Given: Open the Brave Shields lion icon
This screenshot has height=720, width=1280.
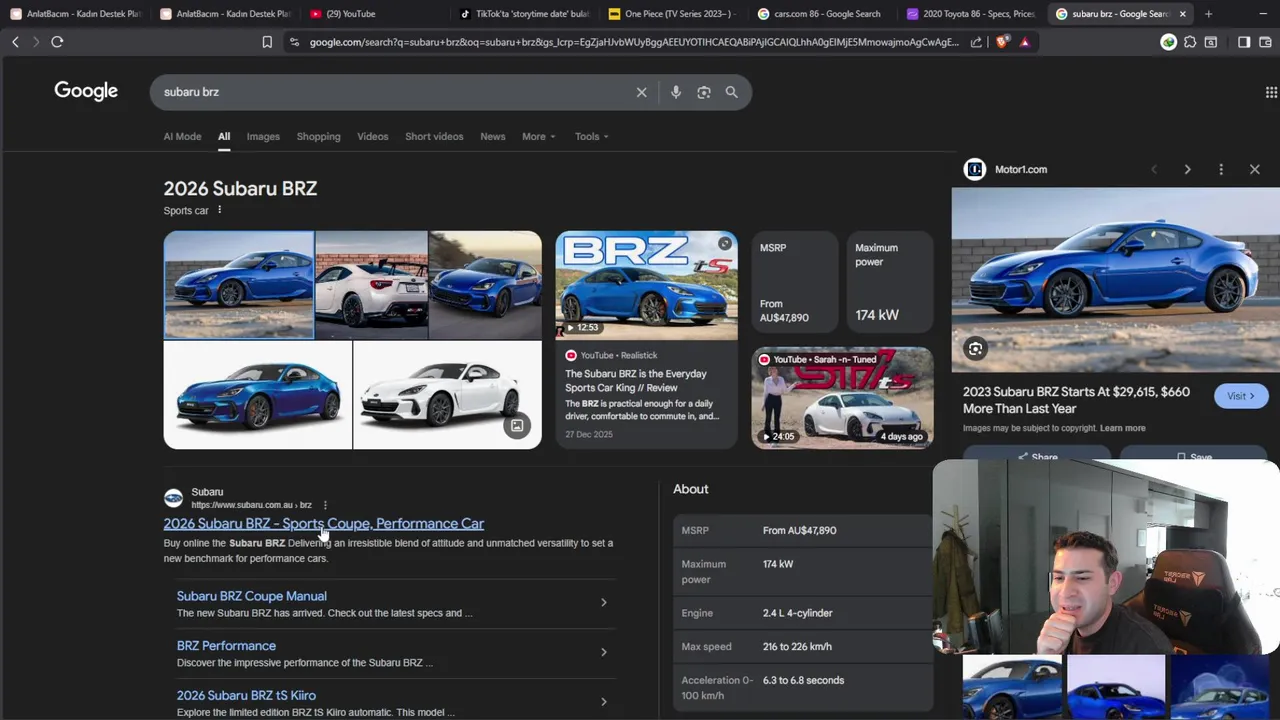Looking at the screenshot, I should click(1003, 42).
